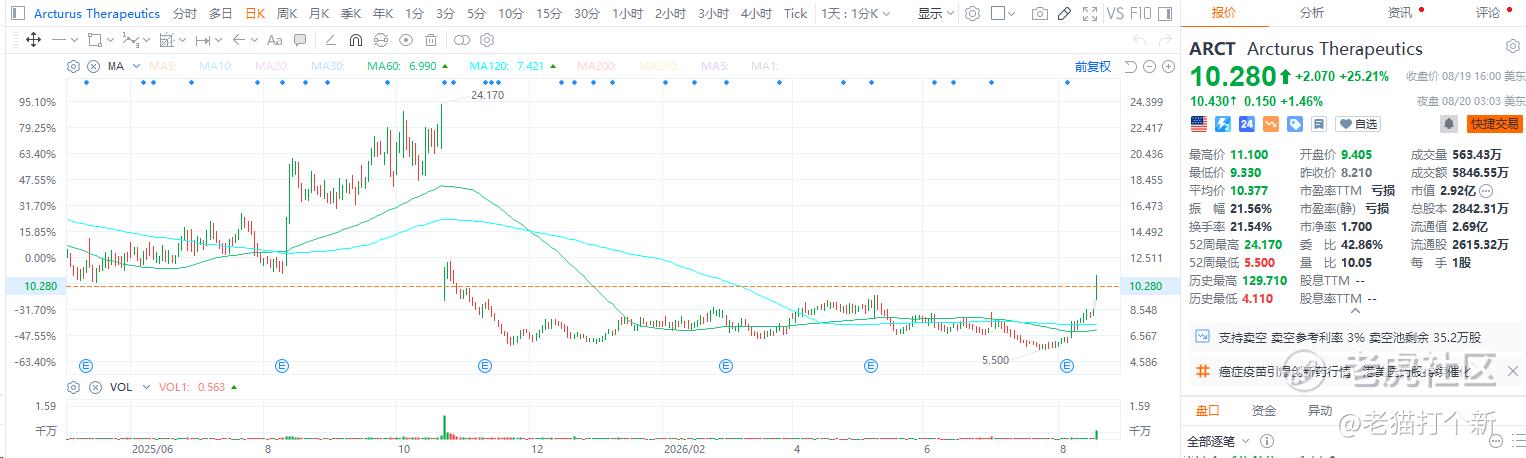Add stock to 自选 watchlist
This screenshot has width=1526, height=458.
1357,124
